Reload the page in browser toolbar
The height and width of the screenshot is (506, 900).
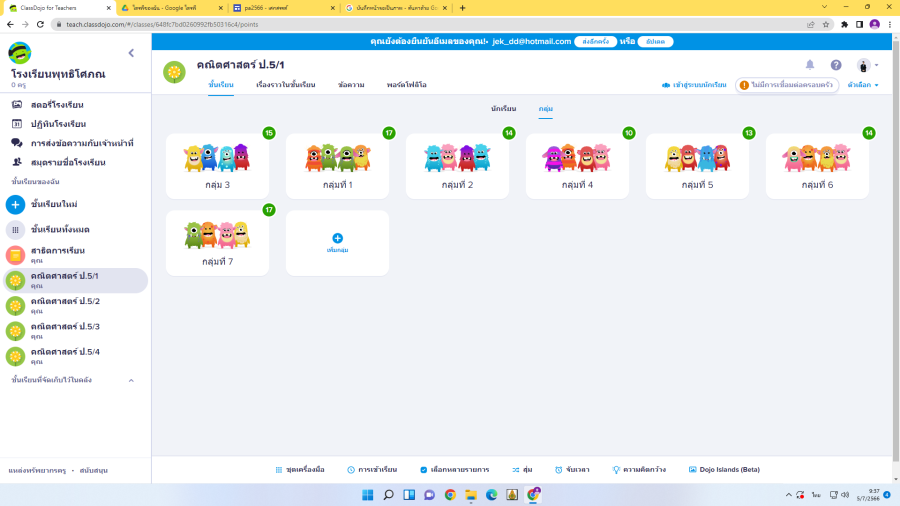(40, 25)
